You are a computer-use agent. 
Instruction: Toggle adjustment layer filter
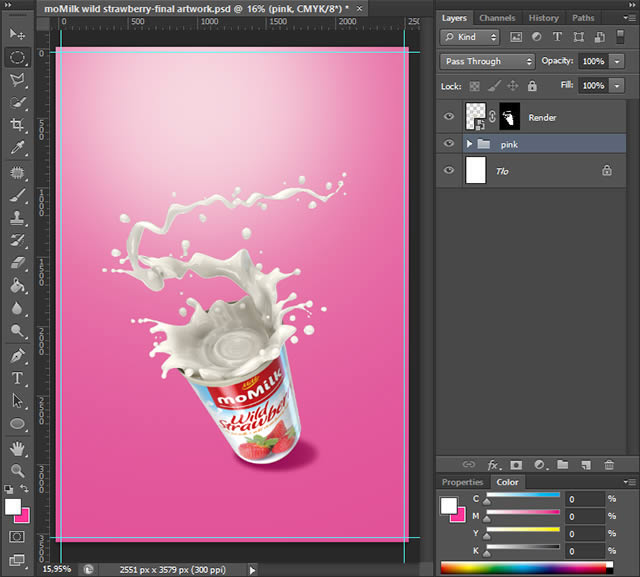coord(536,37)
